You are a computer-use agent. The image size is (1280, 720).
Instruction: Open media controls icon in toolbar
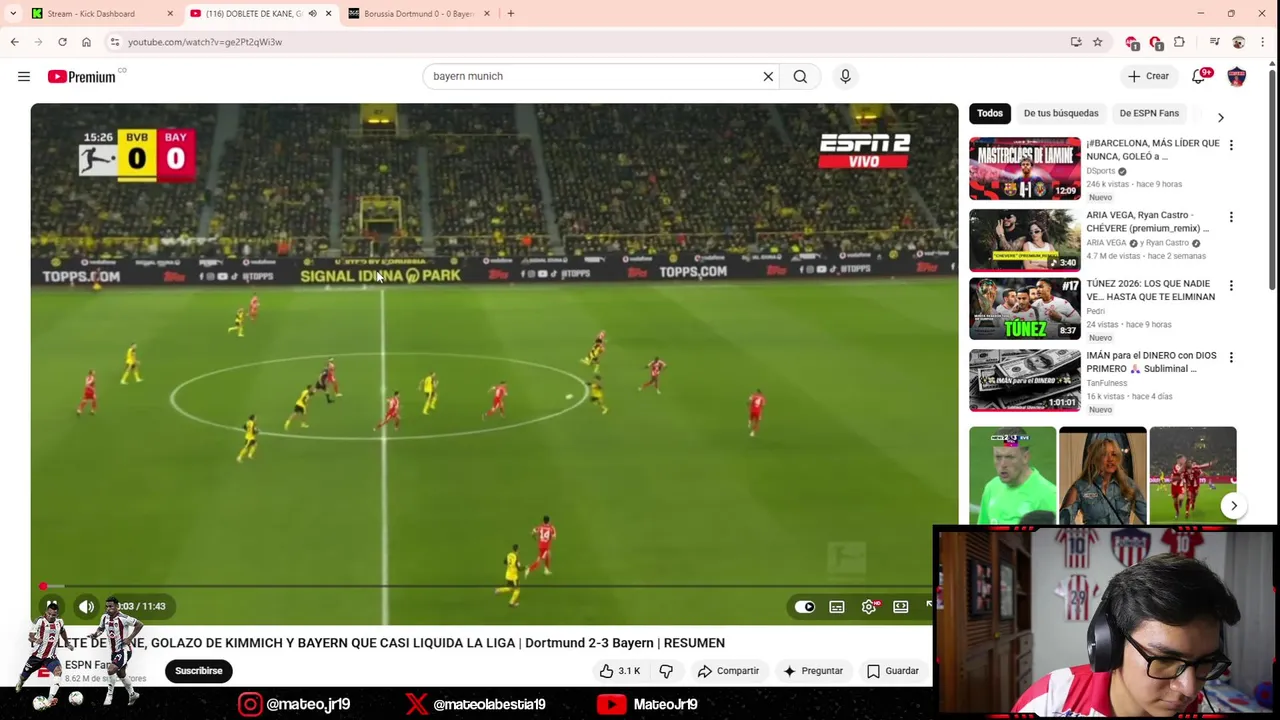(x=1214, y=42)
